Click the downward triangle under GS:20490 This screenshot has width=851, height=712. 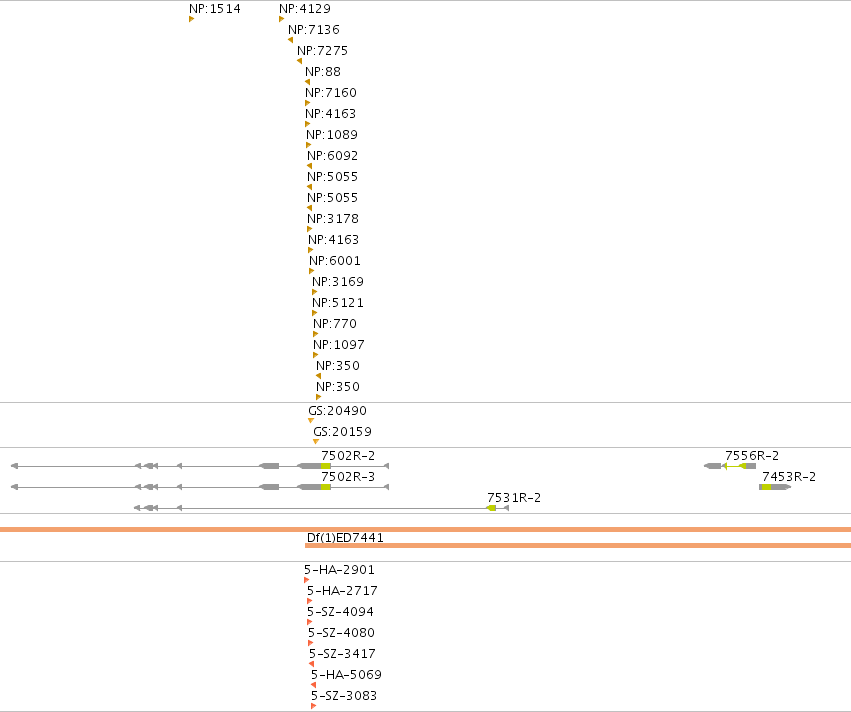click(310, 421)
